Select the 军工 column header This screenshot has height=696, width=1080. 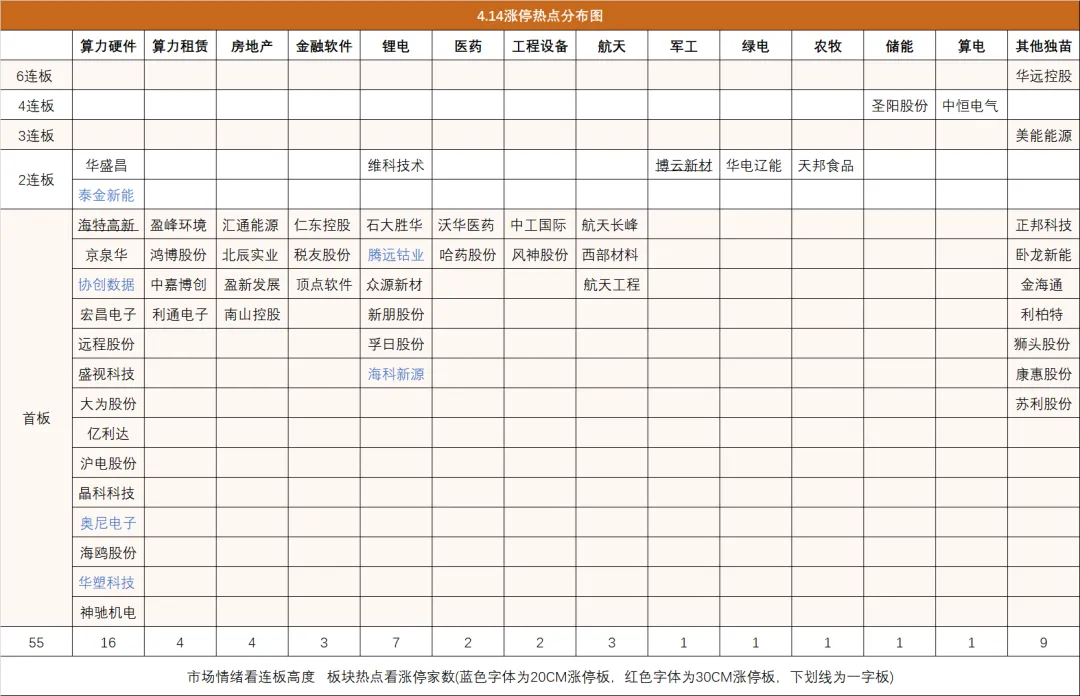pyautogui.click(x=684, y=46)
